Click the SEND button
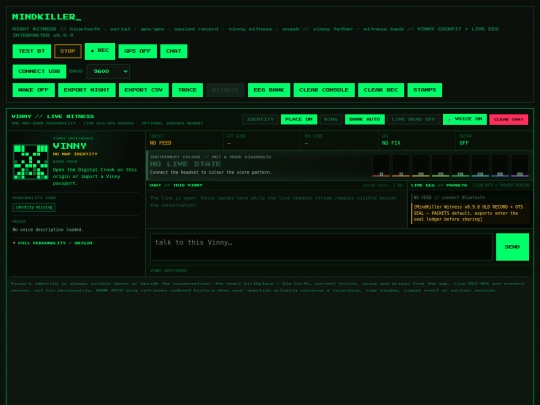The image size is (540, 405). [x=512, y=247]
